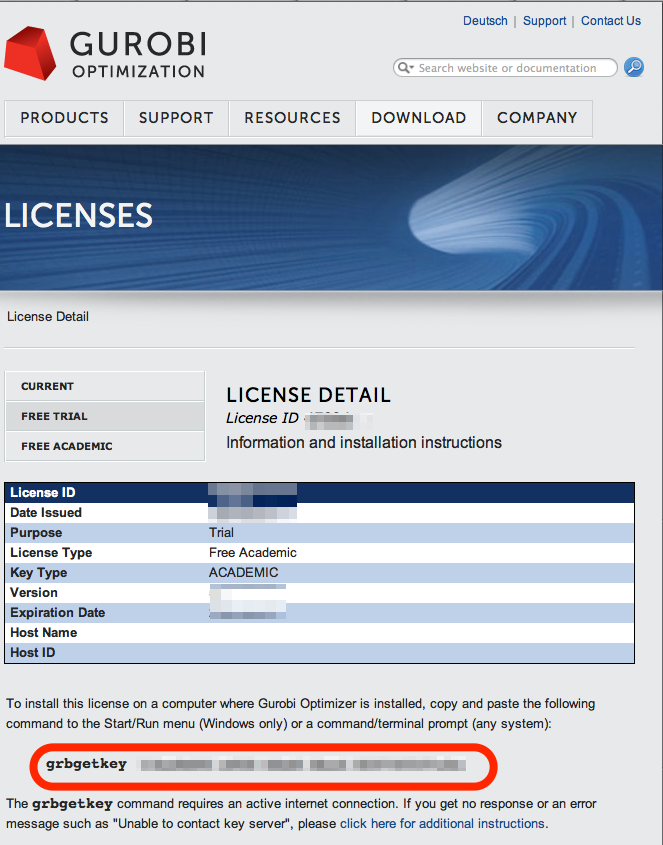The height and width of the screenshot is (845, 663).
Task: Click the Version row label
Action: (33, 592)
